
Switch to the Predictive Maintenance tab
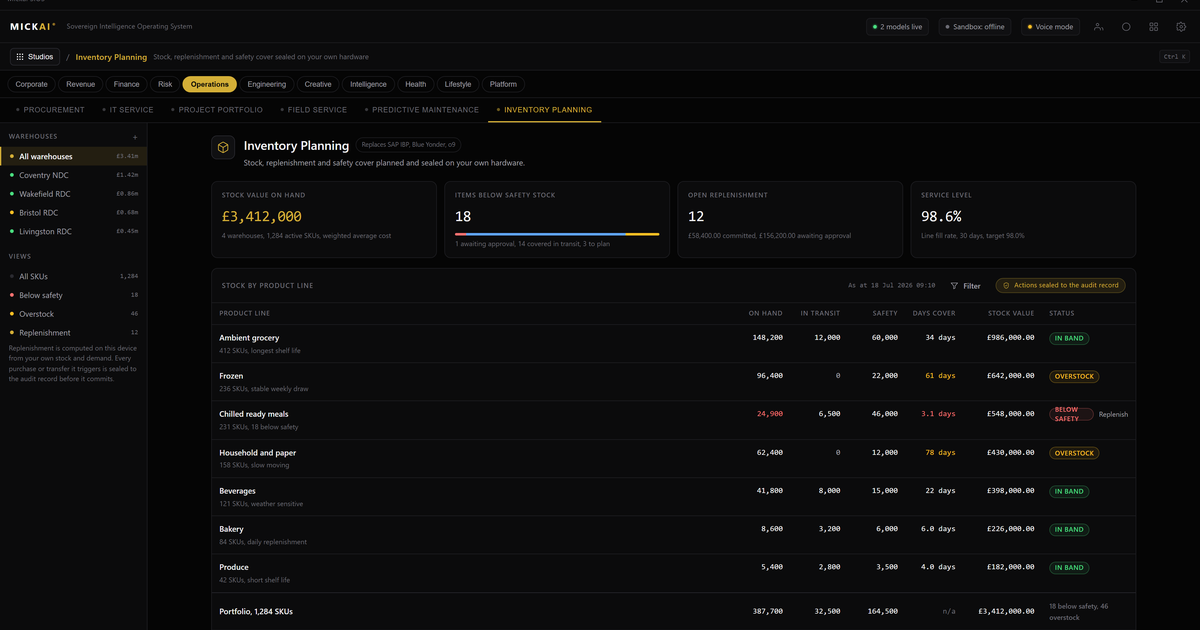pyautogui.click(x=422, y=110)
